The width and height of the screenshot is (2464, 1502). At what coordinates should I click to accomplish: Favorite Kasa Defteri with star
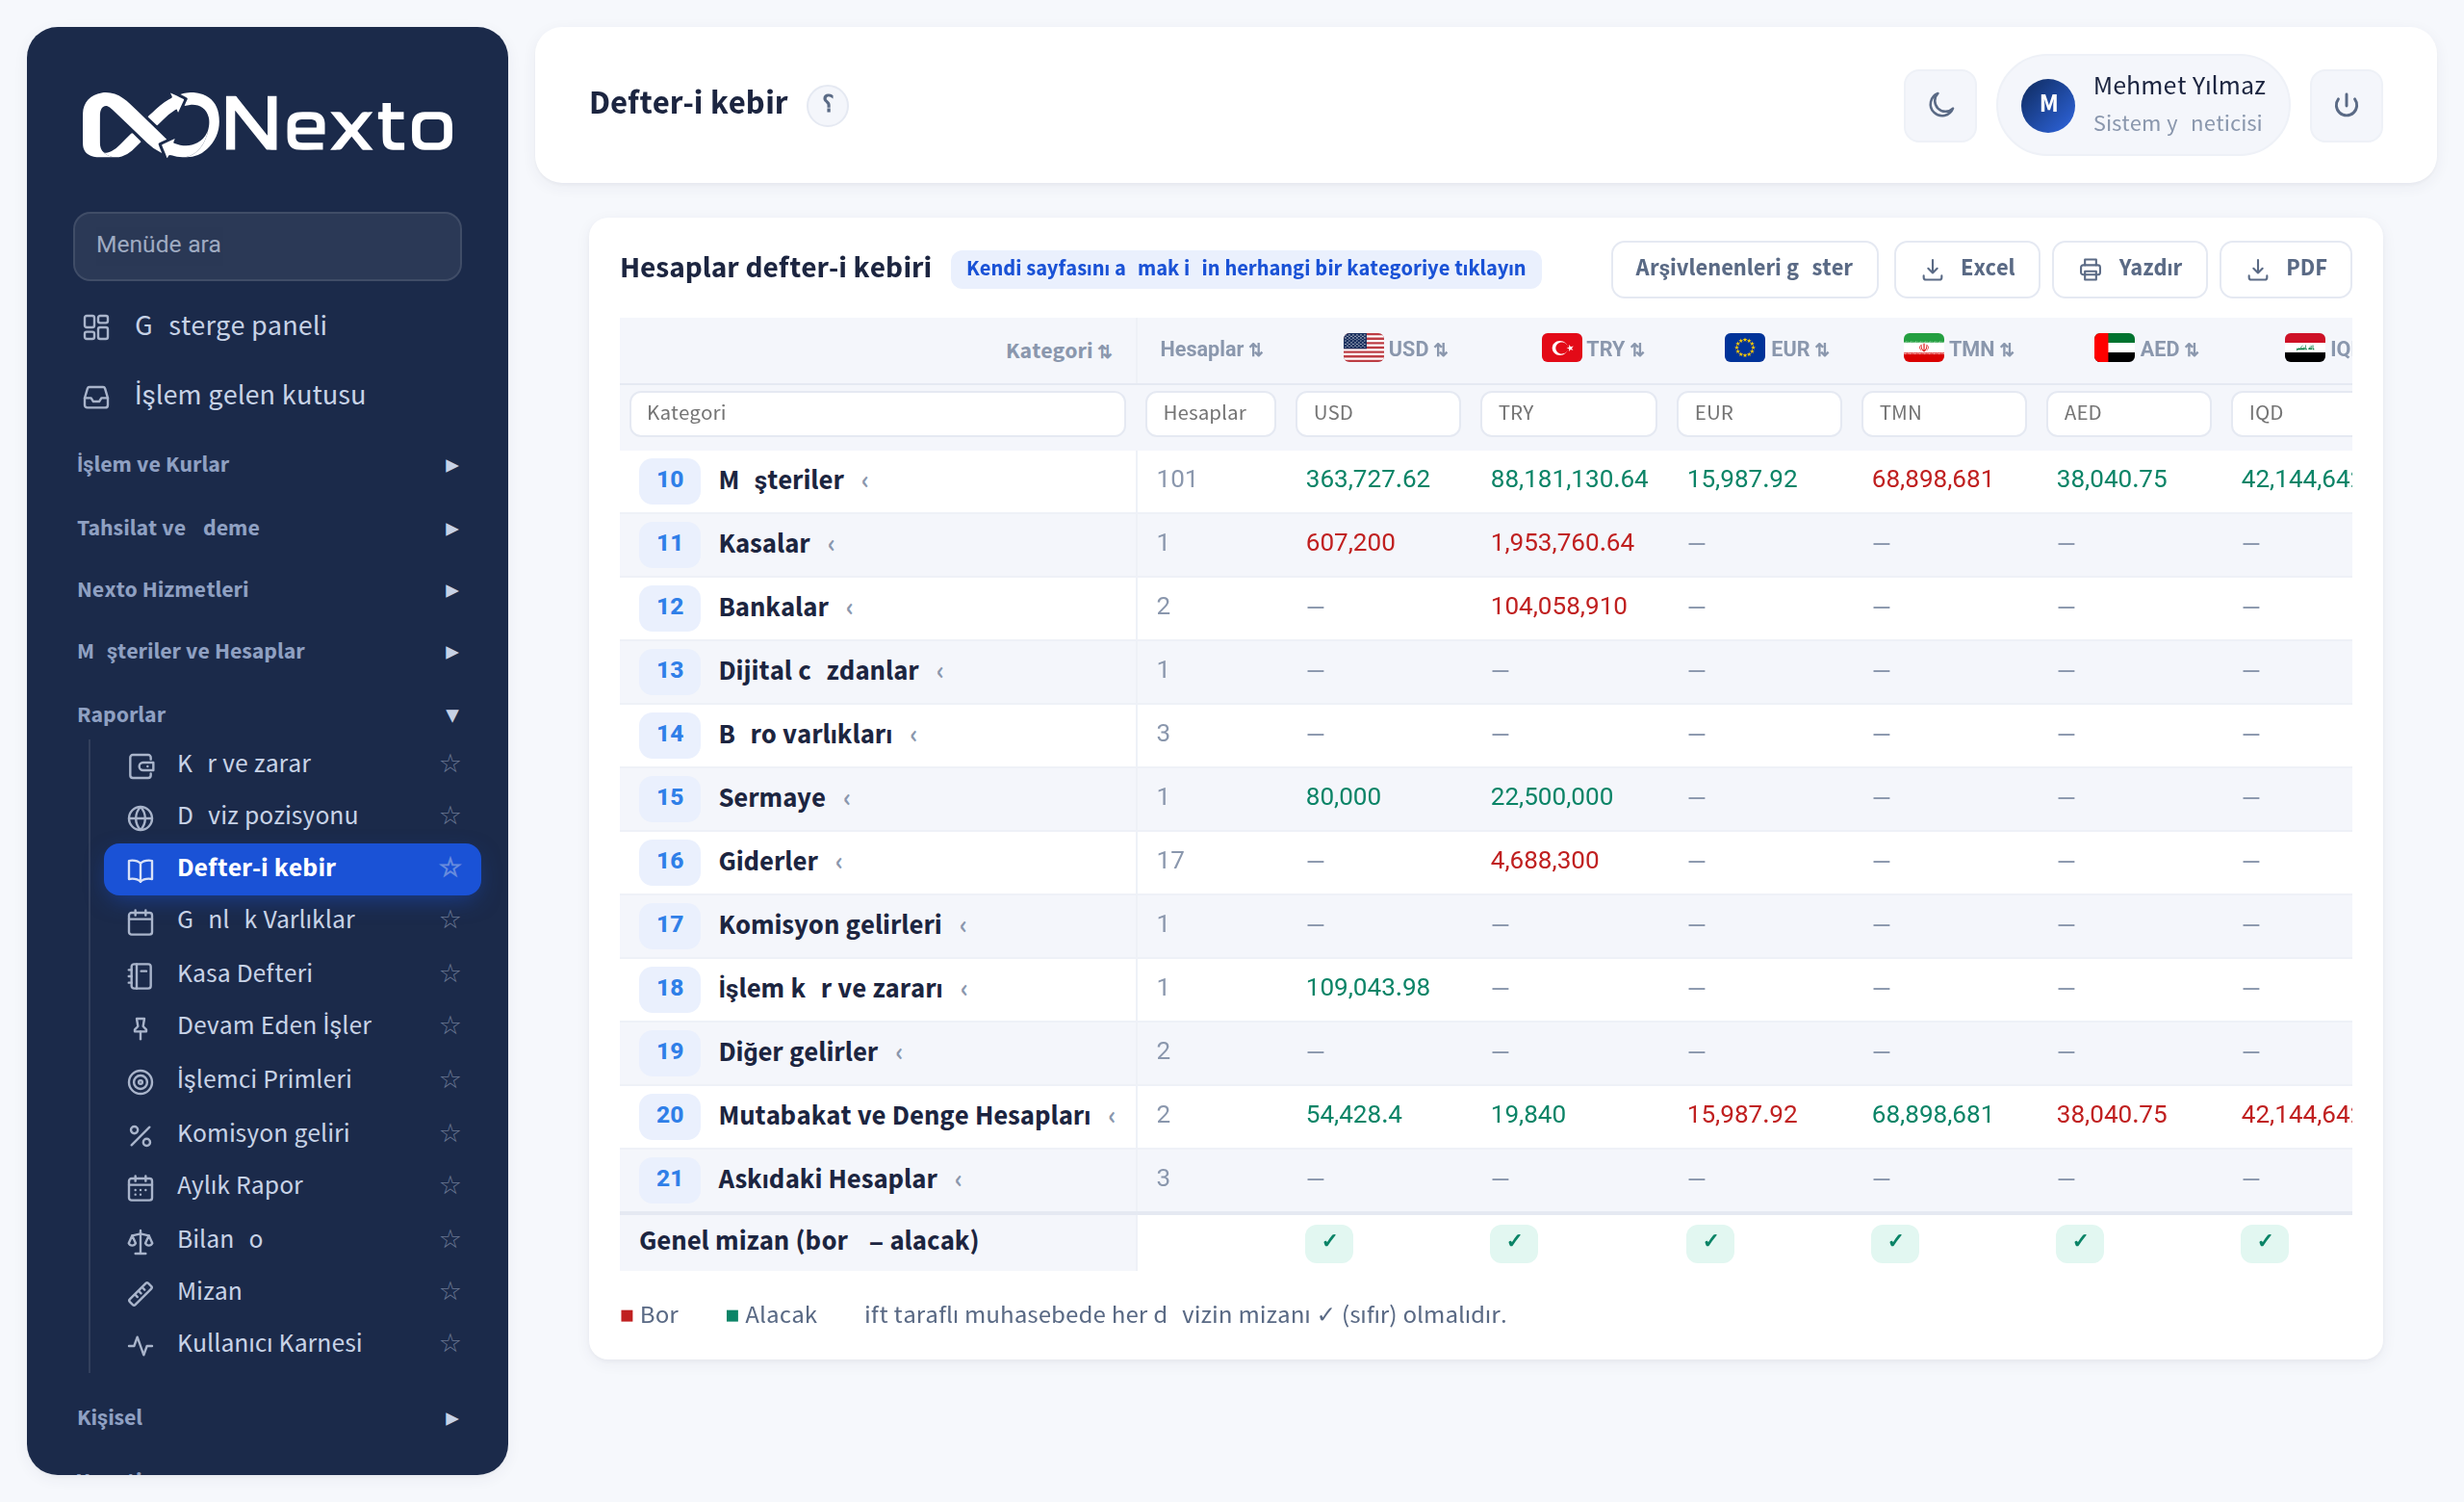pos(450,974)
